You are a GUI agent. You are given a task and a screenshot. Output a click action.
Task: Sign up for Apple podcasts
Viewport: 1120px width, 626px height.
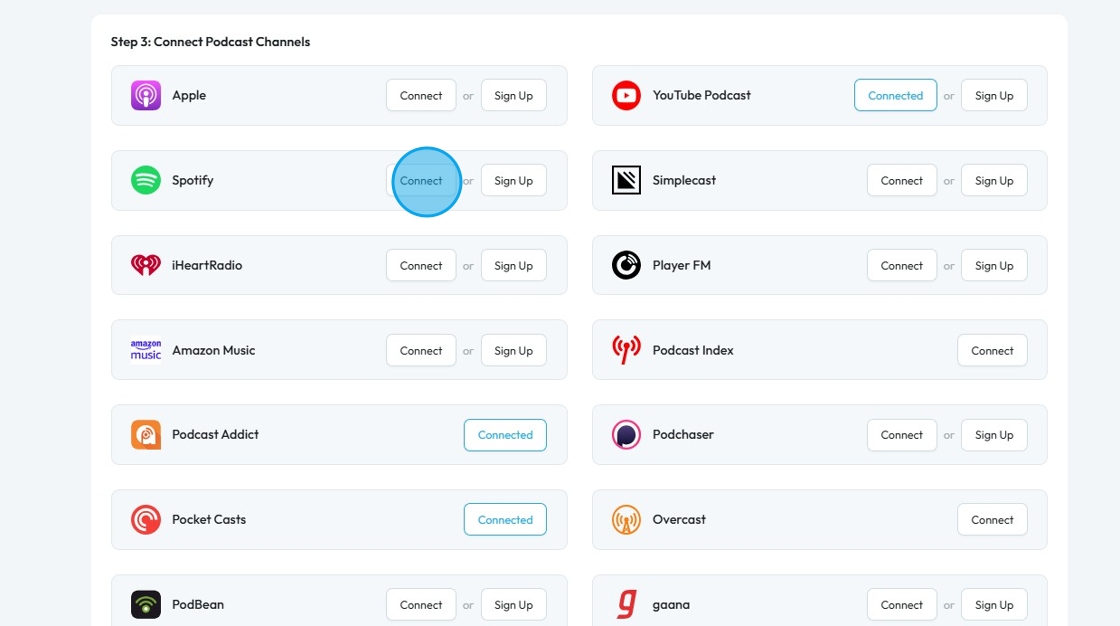[514, 96]
